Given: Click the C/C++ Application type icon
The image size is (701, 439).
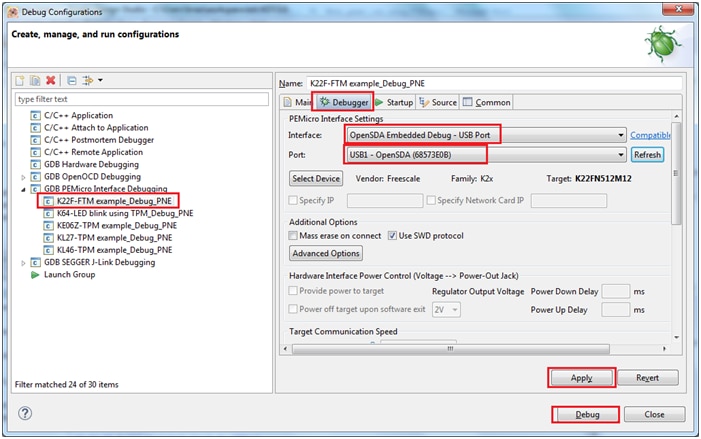Looking at the screenshot, I should coord(35,115).
